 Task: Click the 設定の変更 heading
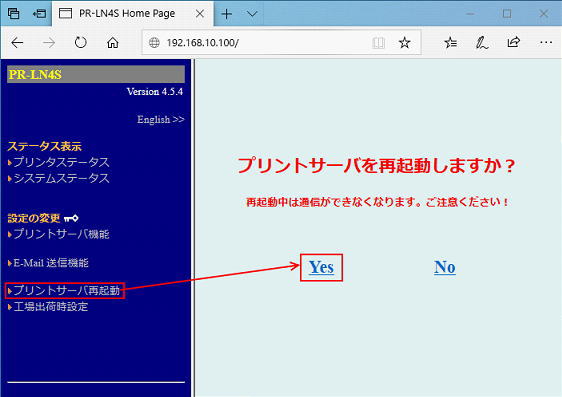pos(34,218)
